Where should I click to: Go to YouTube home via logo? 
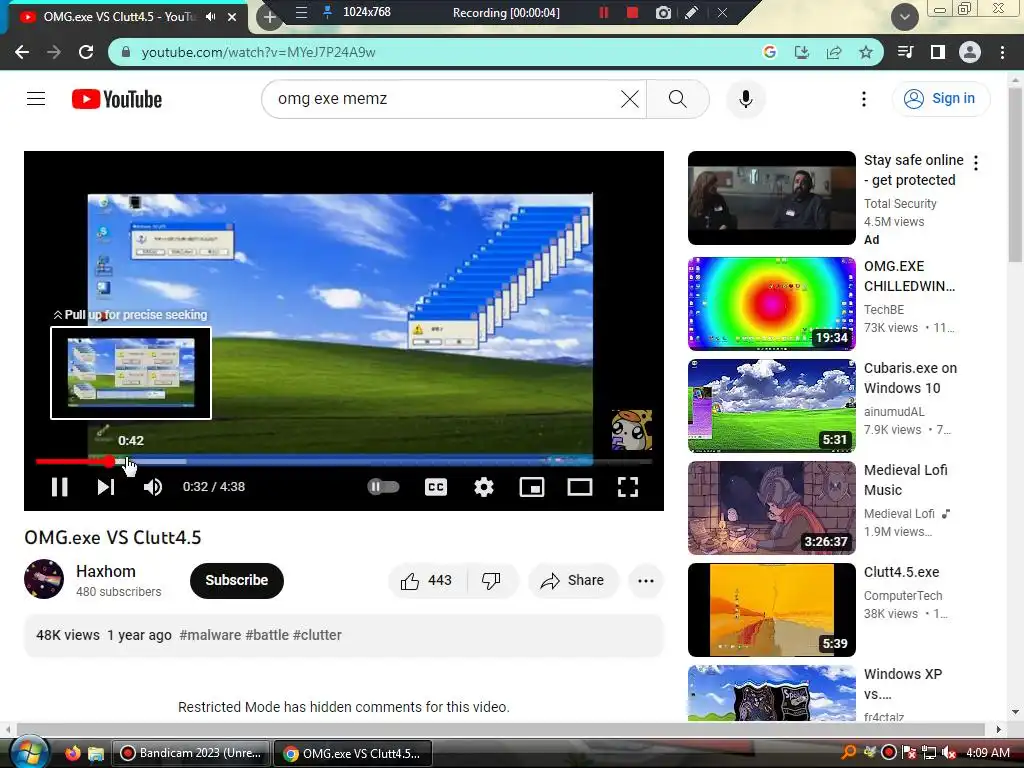coord(117,99)
